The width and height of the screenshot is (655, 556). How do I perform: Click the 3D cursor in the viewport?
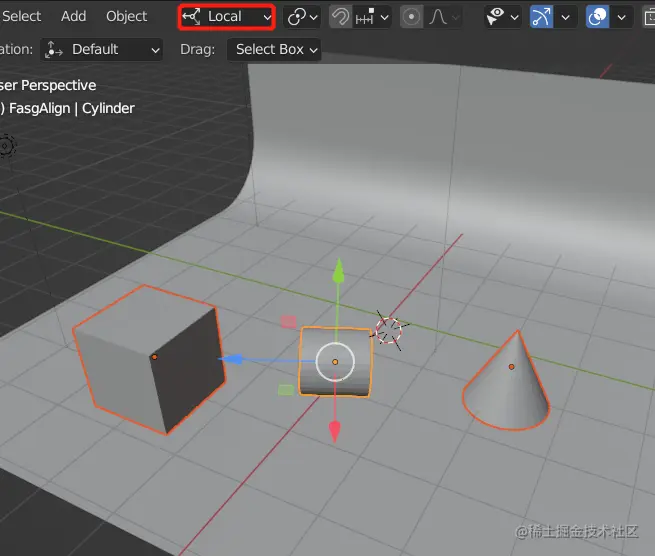[x=389, y=330]
